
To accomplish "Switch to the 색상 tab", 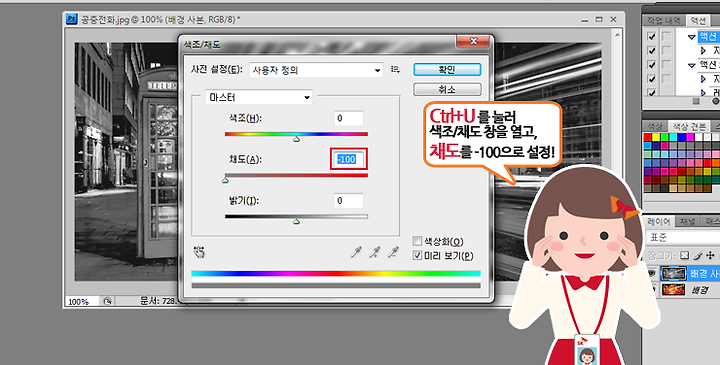I will coord(655,126).
